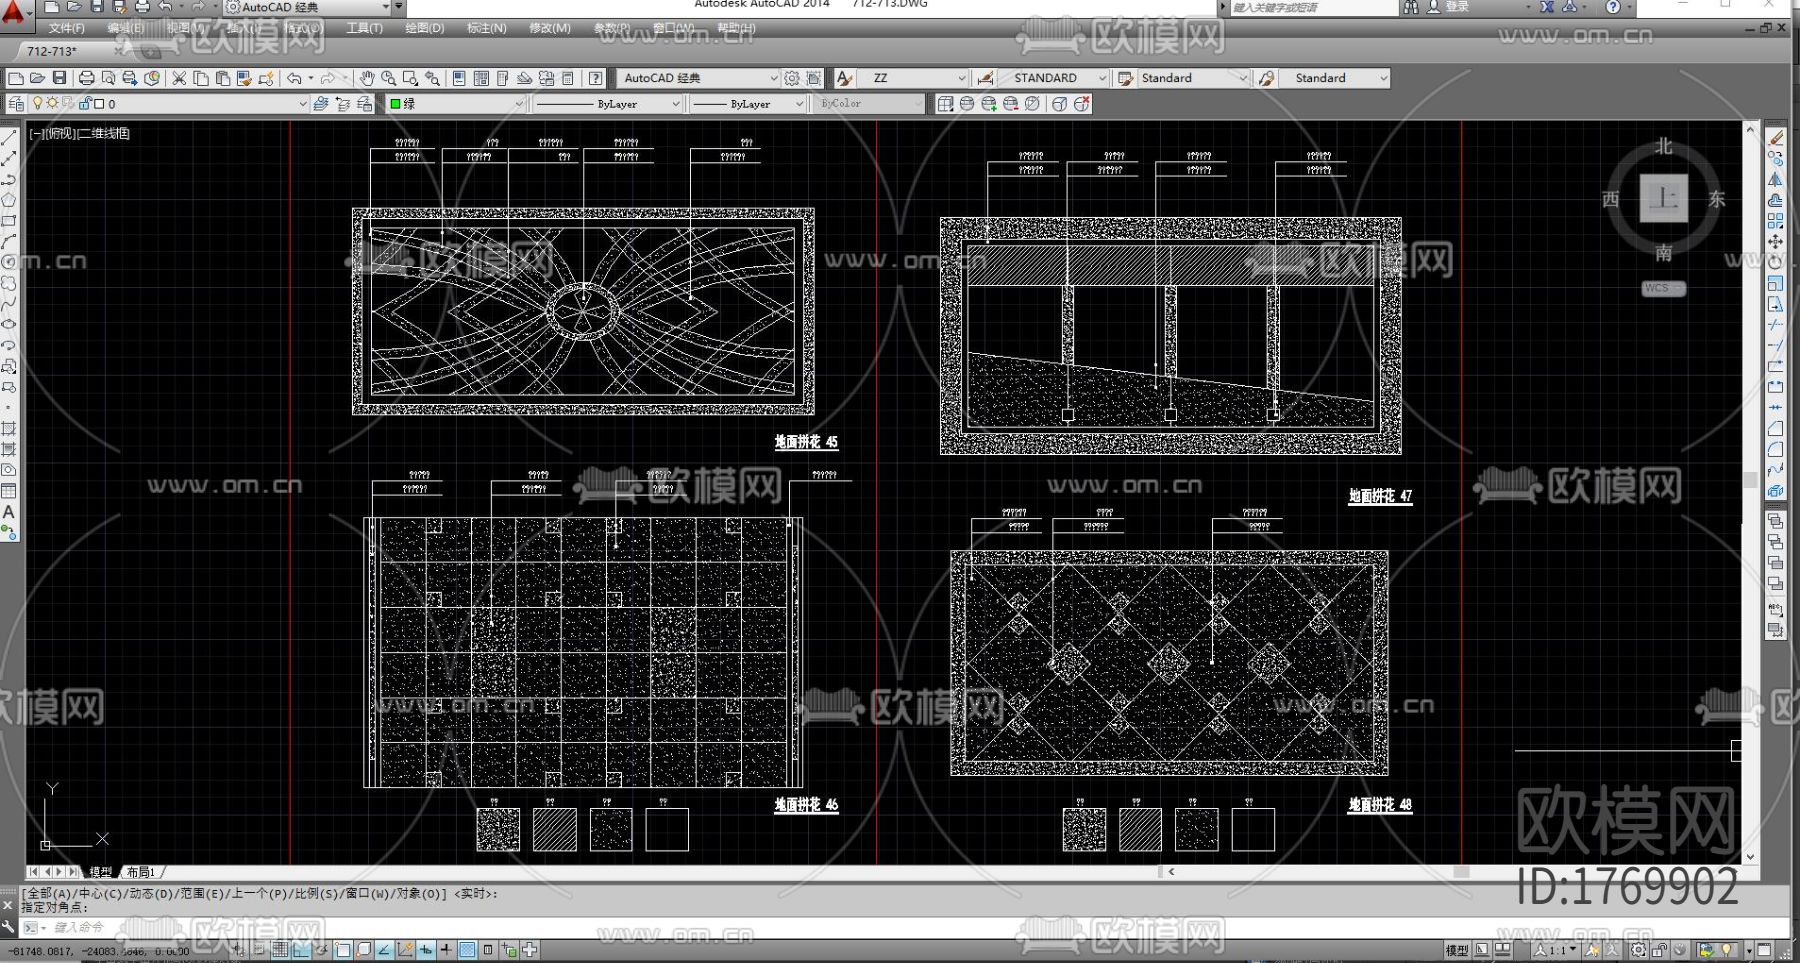
Task: Select the Text tool (A) in left toolbar
Action: point(9,512)
